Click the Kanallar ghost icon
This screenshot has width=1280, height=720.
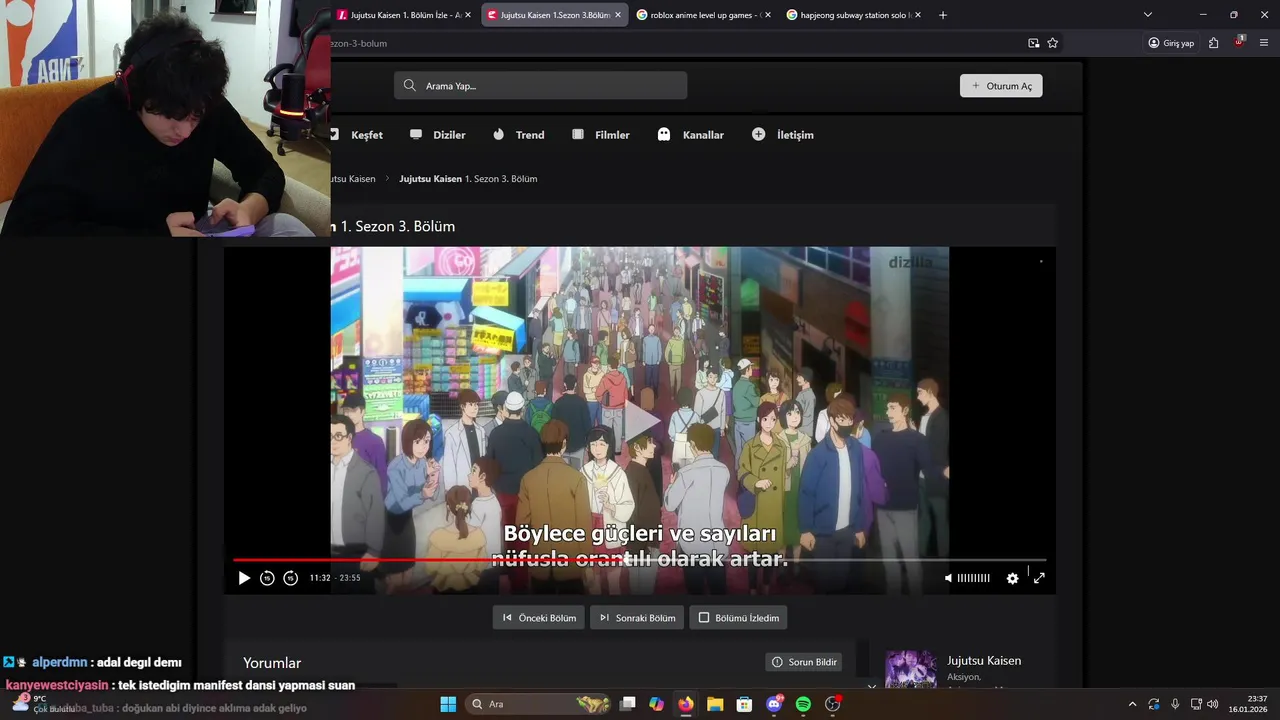point(664,134)
